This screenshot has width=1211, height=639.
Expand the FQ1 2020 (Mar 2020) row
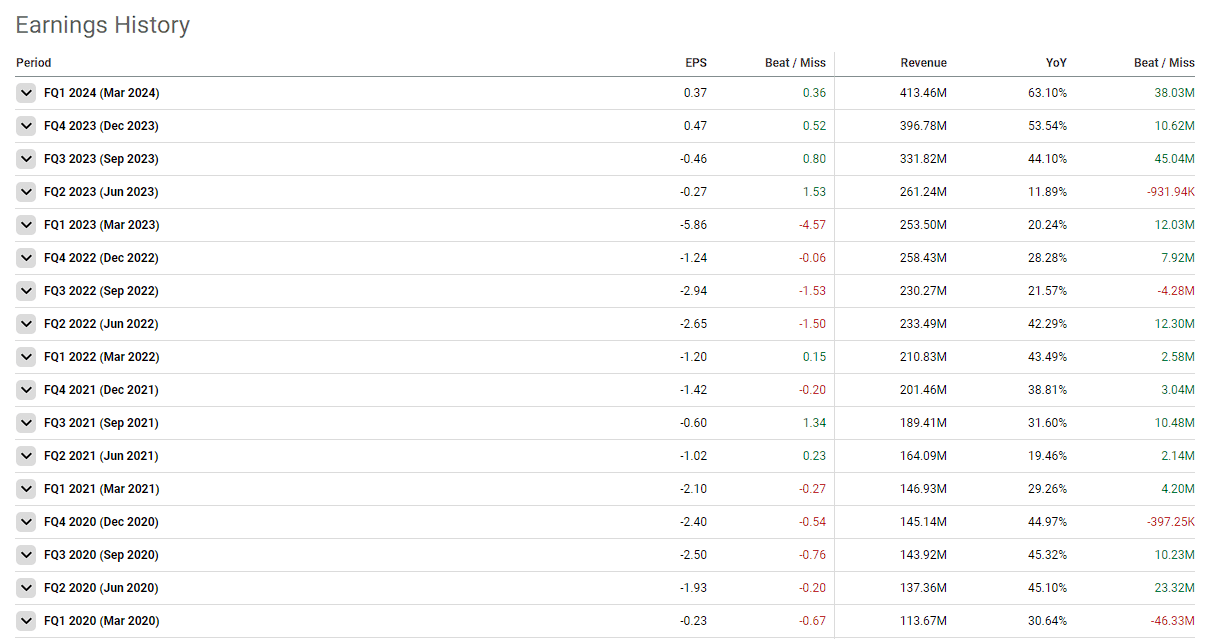click(27, 621)
